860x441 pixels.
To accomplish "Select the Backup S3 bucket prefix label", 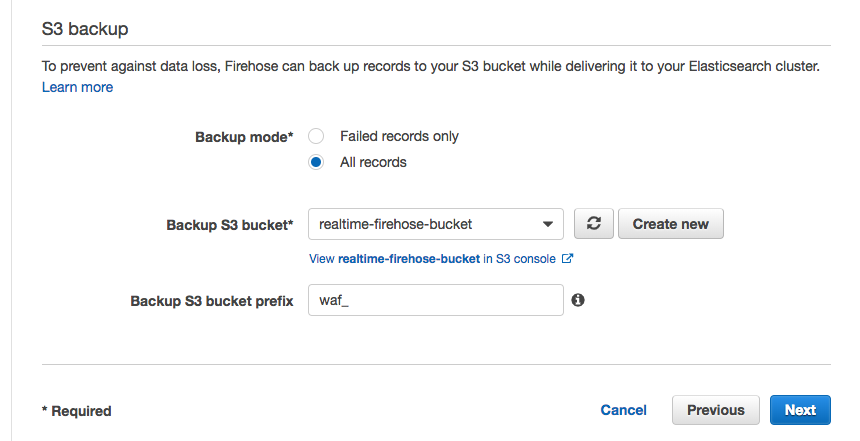I will [212, 301].
